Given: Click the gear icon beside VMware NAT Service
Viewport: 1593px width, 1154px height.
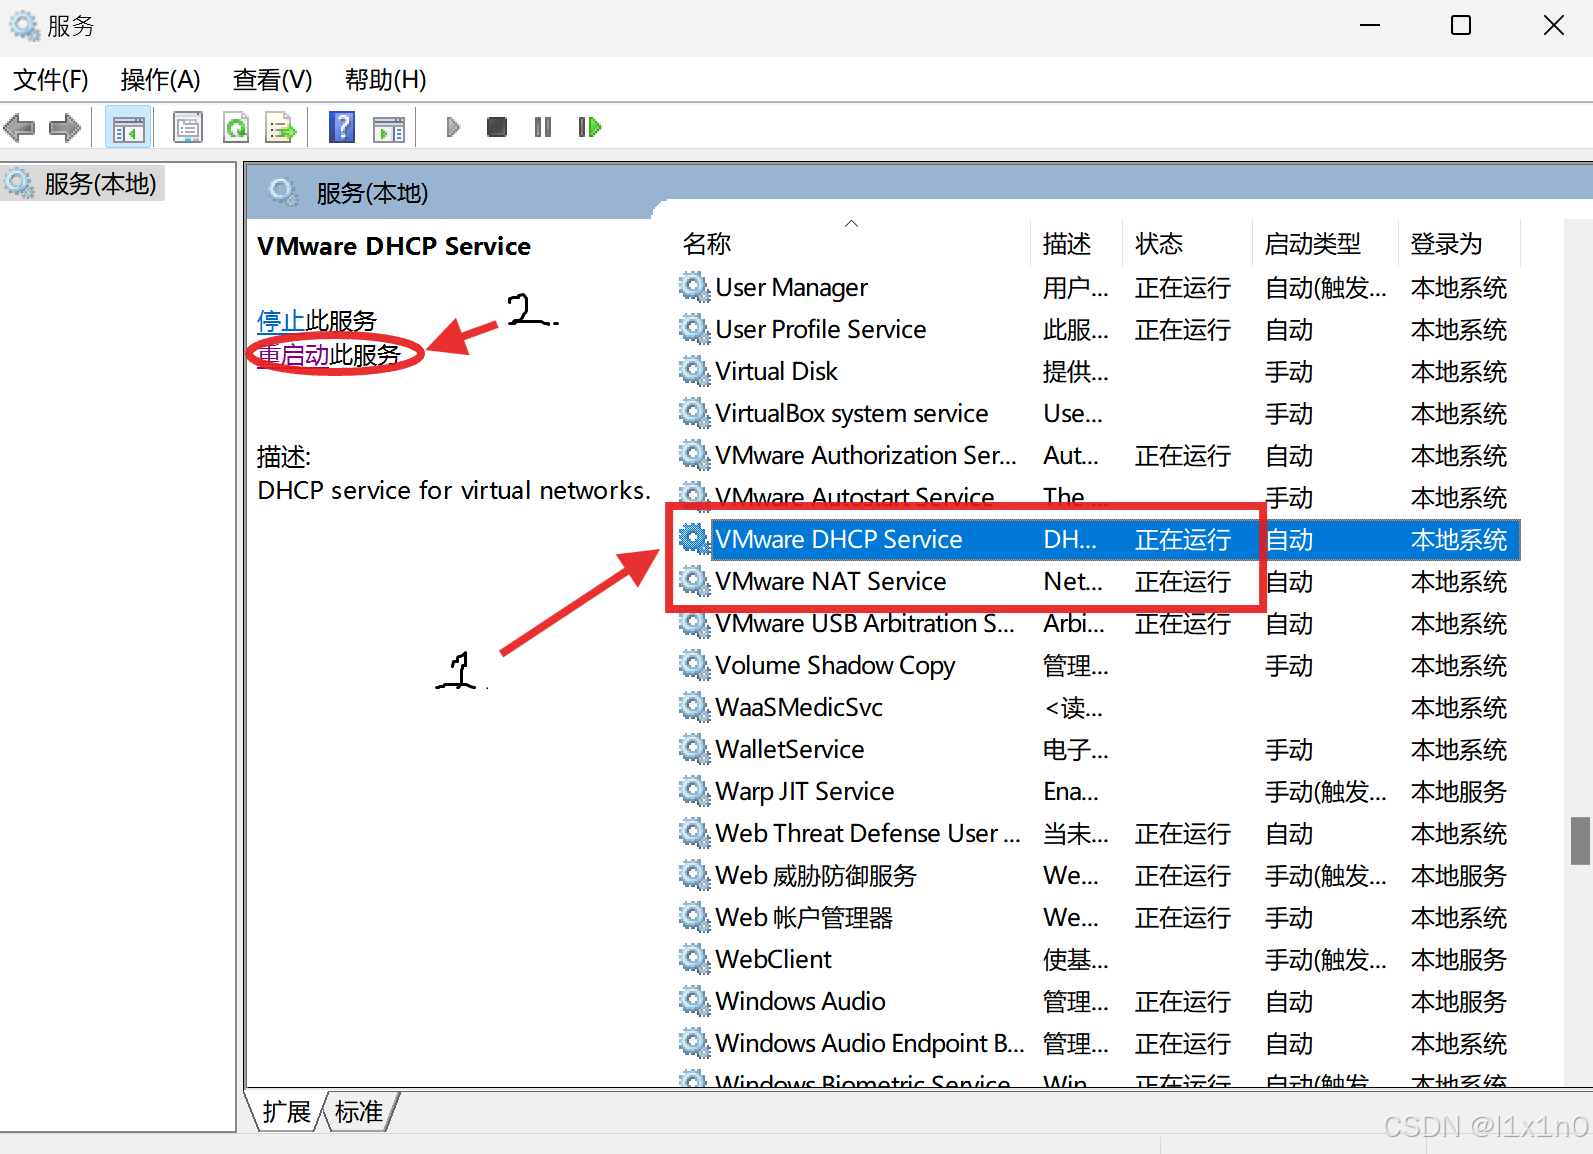Looking at the screenshot, I should tap(694, 581).
